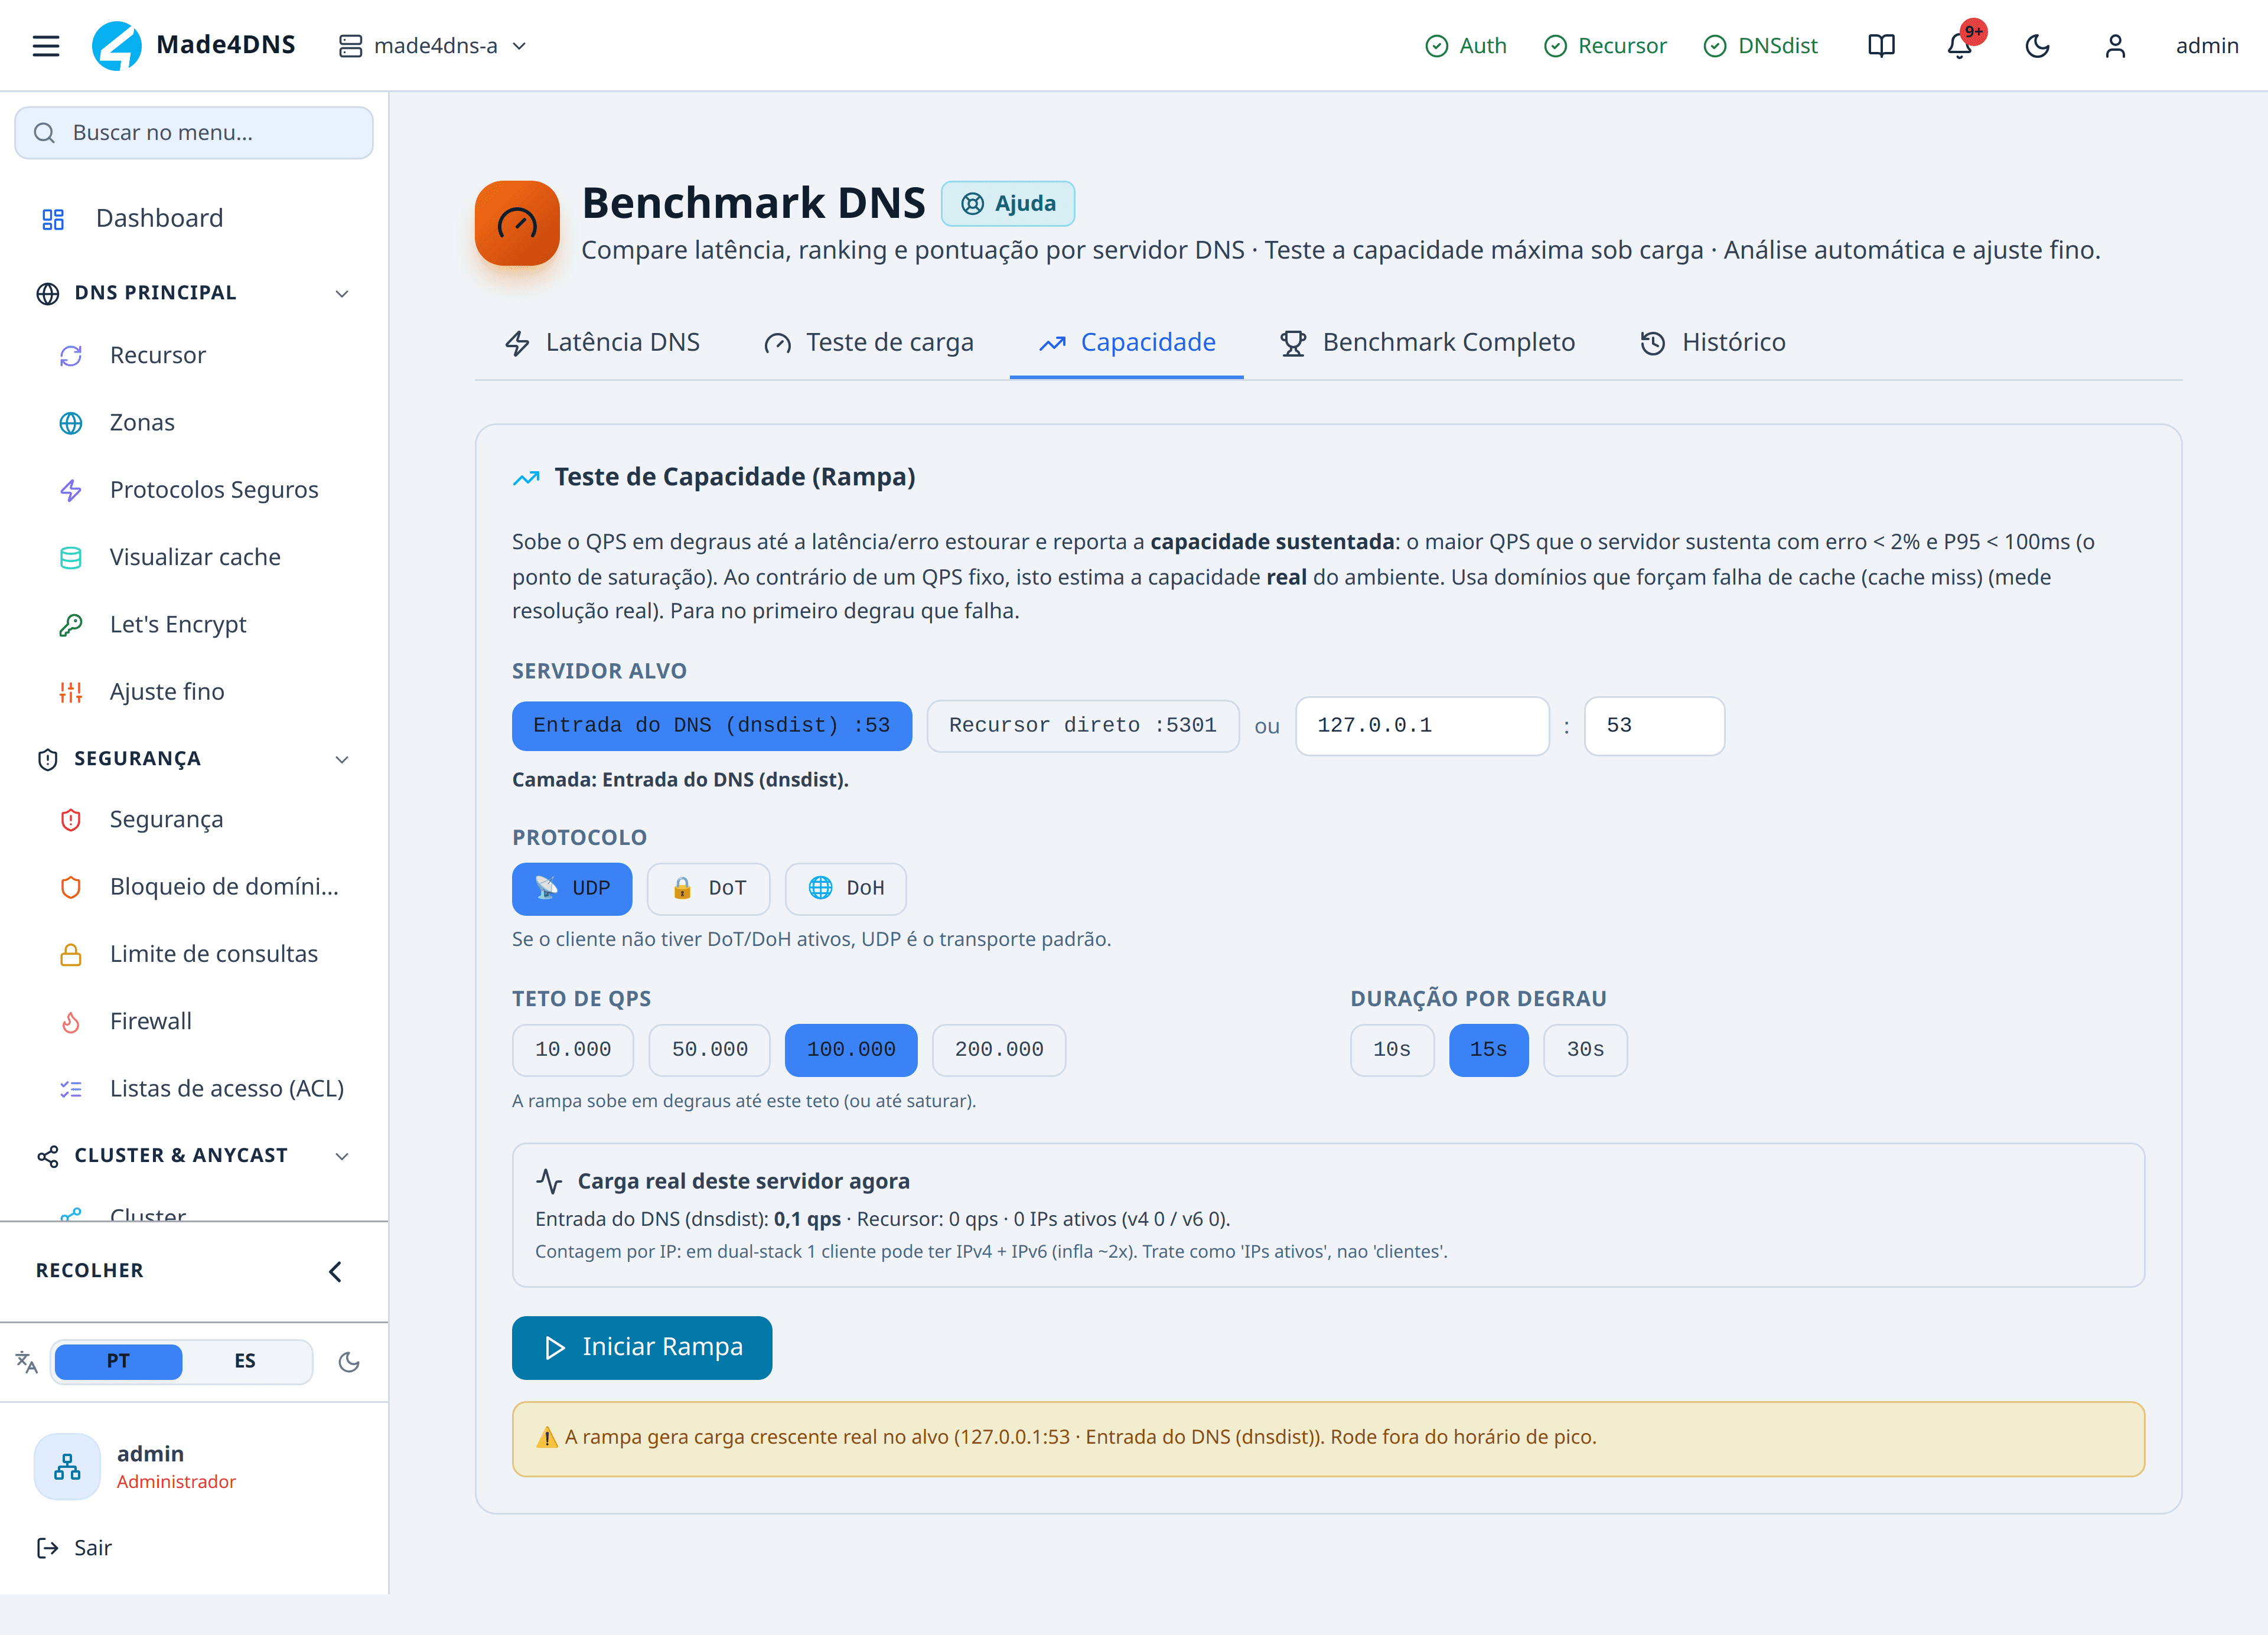Image resolution: width=2268 pixels, height=1635 pixels.
Task: Collapse the CLUSTER & ANYCAST section
Action: click(x=194, y=1156)
